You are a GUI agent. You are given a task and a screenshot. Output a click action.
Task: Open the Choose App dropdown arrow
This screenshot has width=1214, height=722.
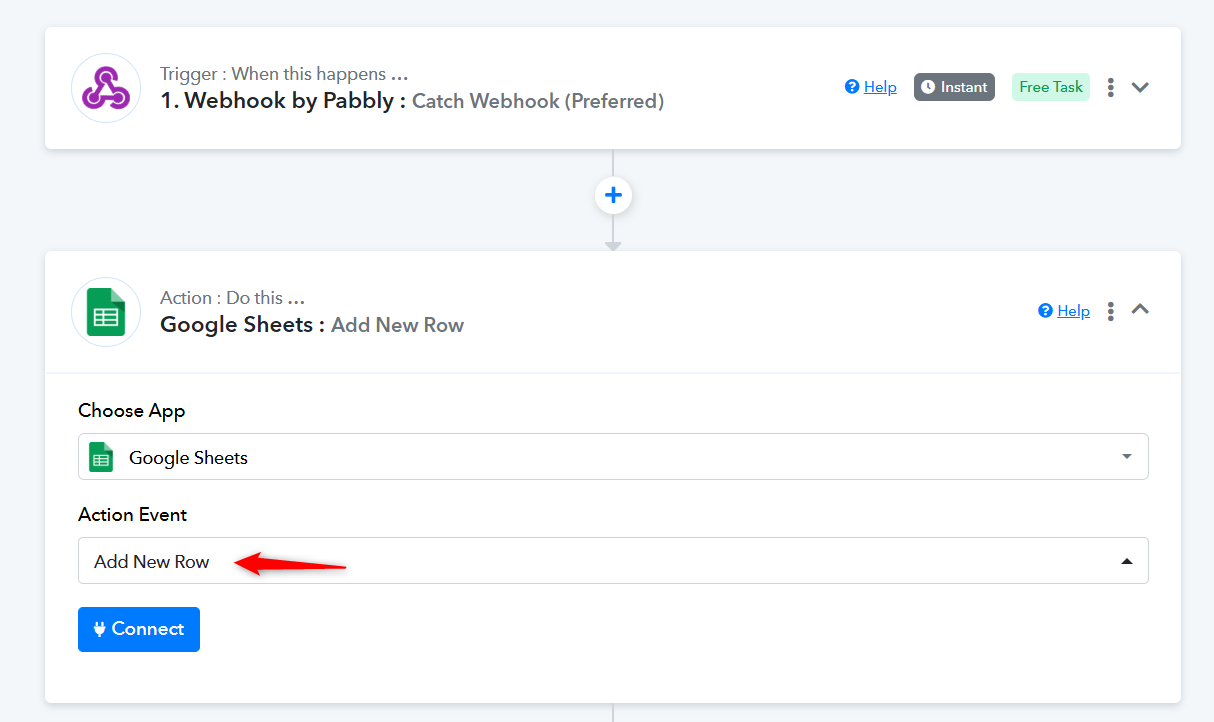[x=1127, y=457]
